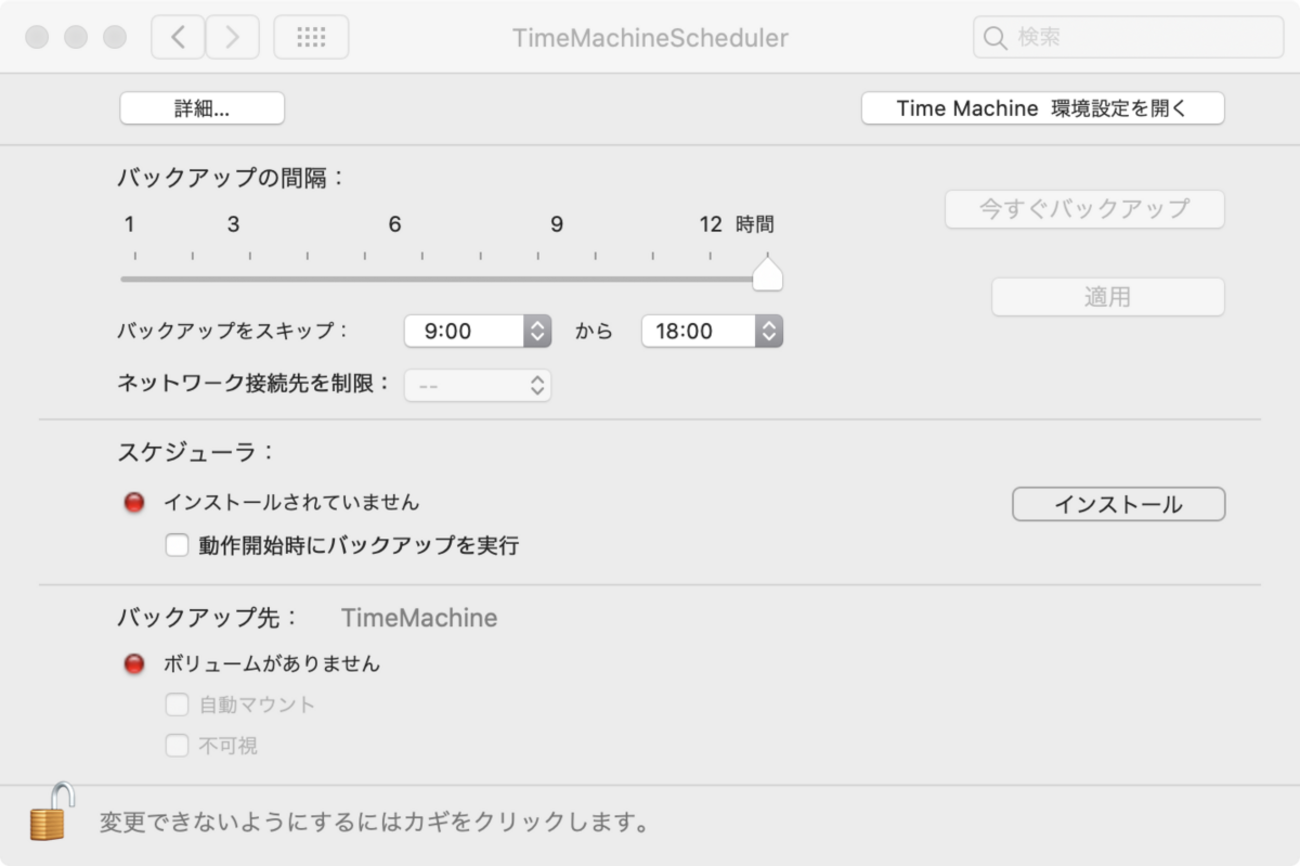Click the インストール button

coord(1119,504)
